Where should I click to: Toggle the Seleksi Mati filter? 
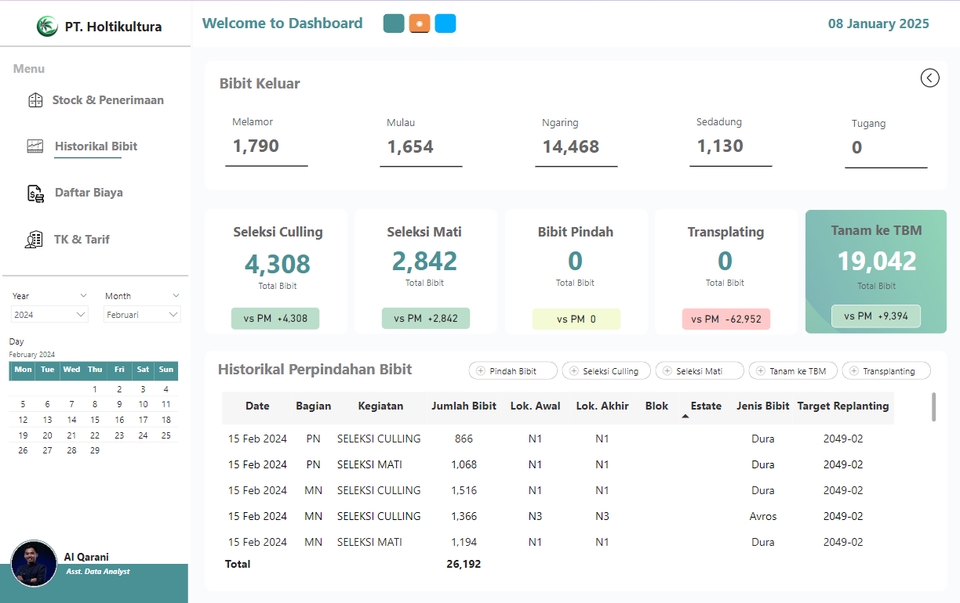coord(699,370)
